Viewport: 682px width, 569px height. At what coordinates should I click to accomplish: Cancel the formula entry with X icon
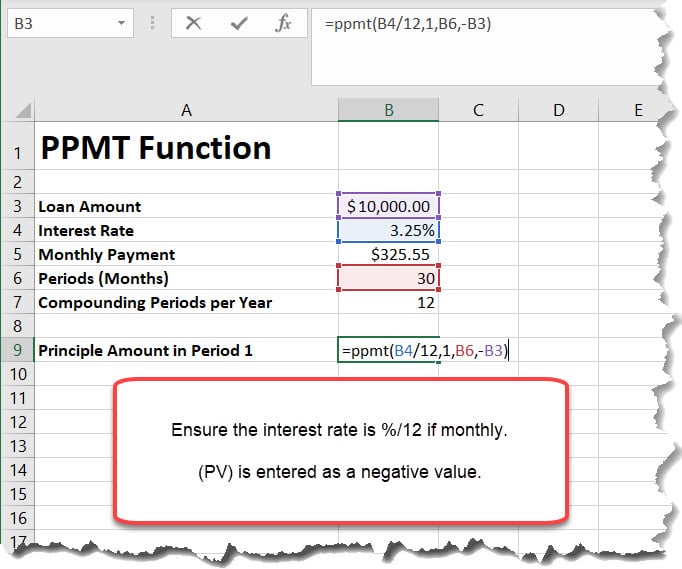point(193,23)
